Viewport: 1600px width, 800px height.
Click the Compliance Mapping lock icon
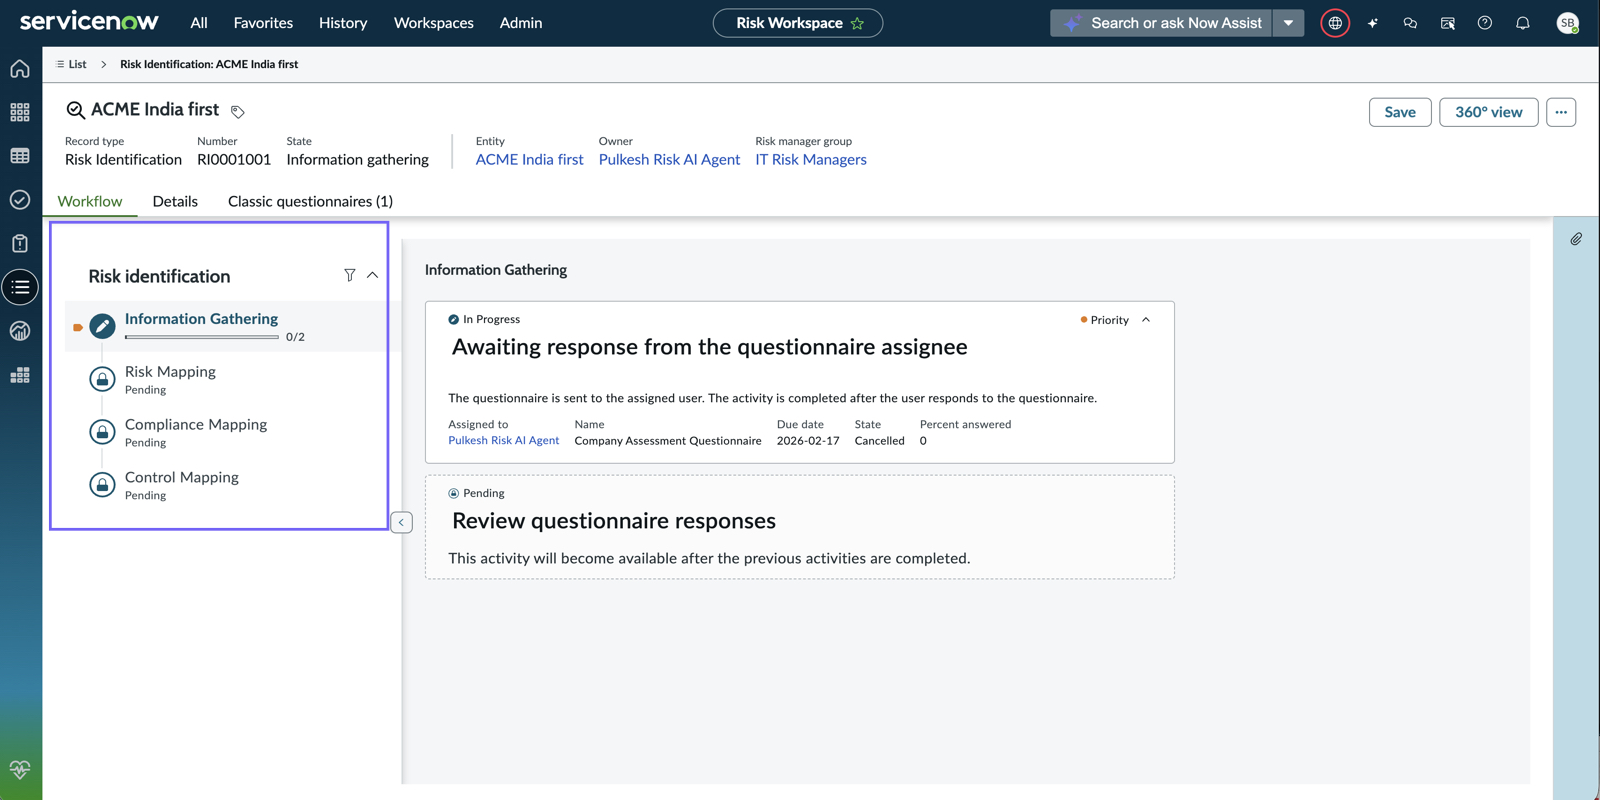tap(102, 432)
